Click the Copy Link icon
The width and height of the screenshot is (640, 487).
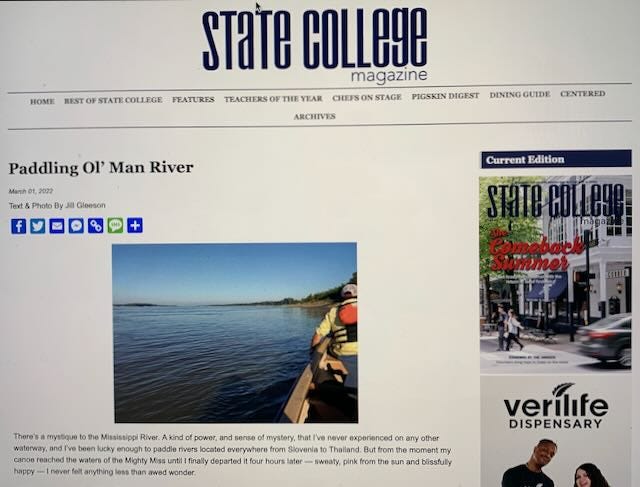[96, 225]
